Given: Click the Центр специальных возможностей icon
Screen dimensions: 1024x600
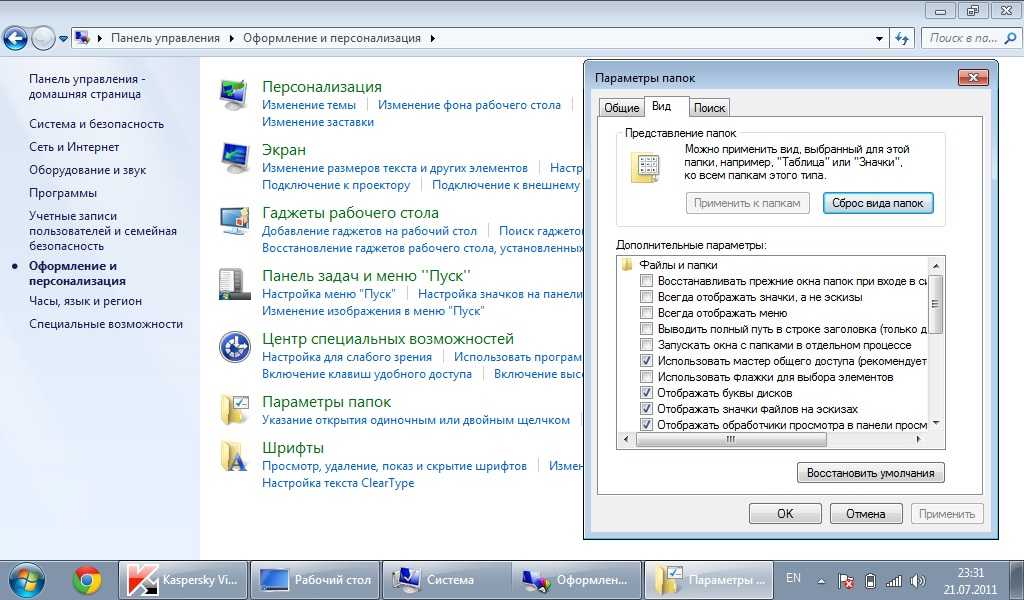Looking at the screenshot, I should click(234, 347).
